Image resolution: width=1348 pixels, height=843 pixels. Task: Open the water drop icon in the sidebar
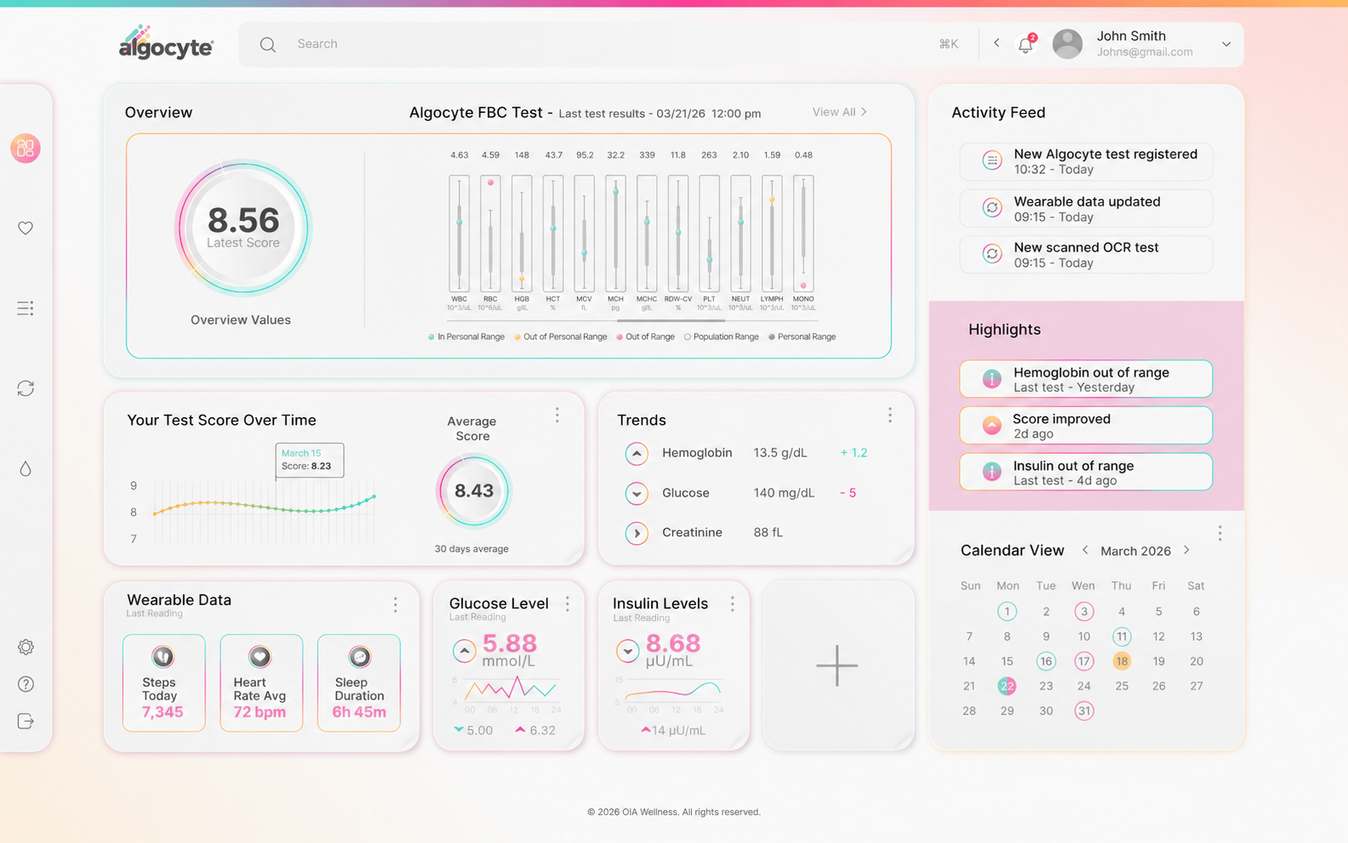click(26, 469)
